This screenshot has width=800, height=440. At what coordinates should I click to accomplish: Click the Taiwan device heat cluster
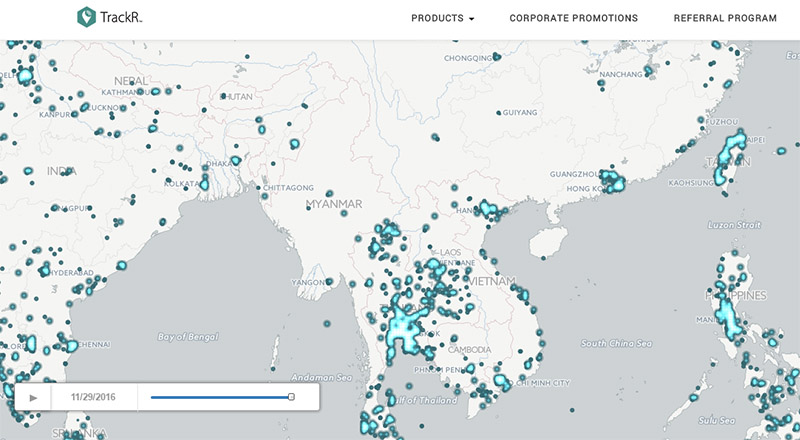tap(730, 160)
